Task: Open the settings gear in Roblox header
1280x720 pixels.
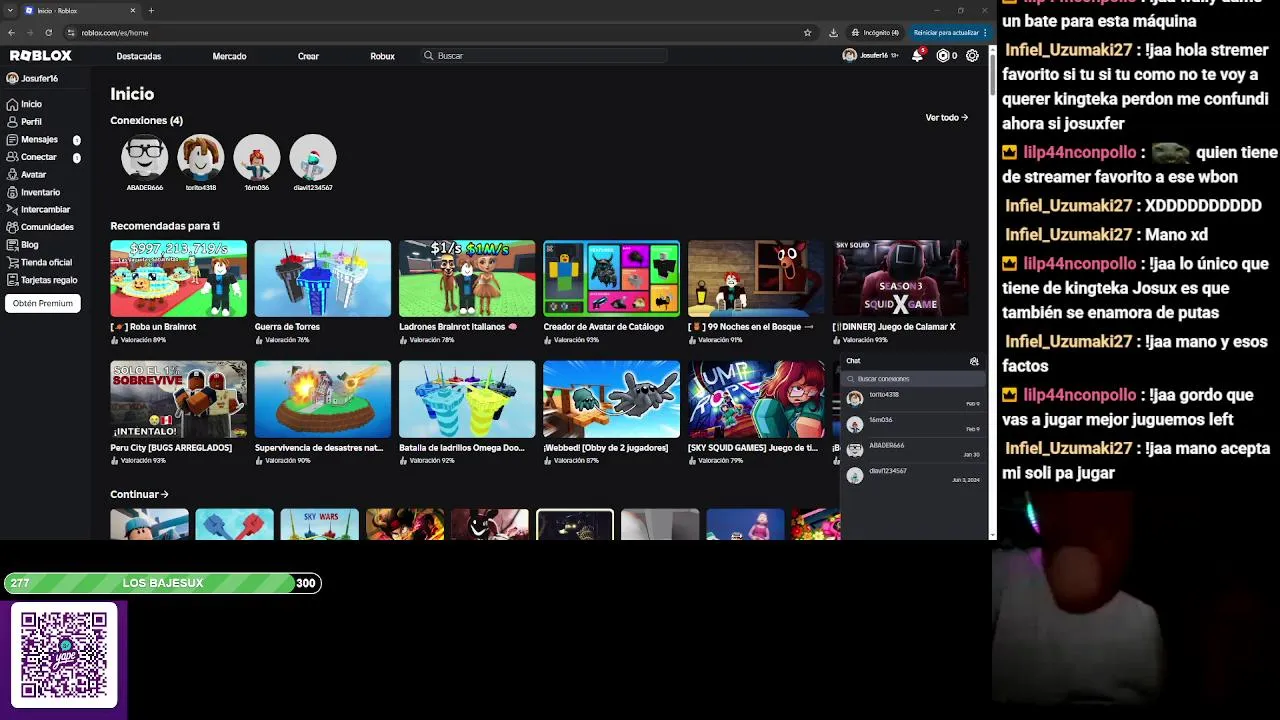Action: [972, 56]
